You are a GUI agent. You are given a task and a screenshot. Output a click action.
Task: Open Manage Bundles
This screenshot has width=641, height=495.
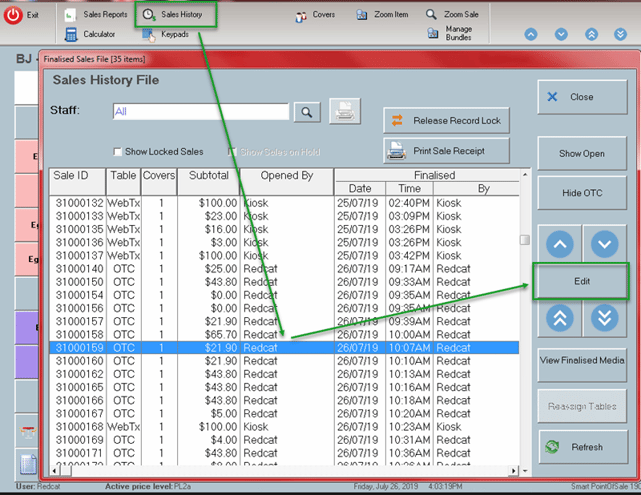click(450, 33)
